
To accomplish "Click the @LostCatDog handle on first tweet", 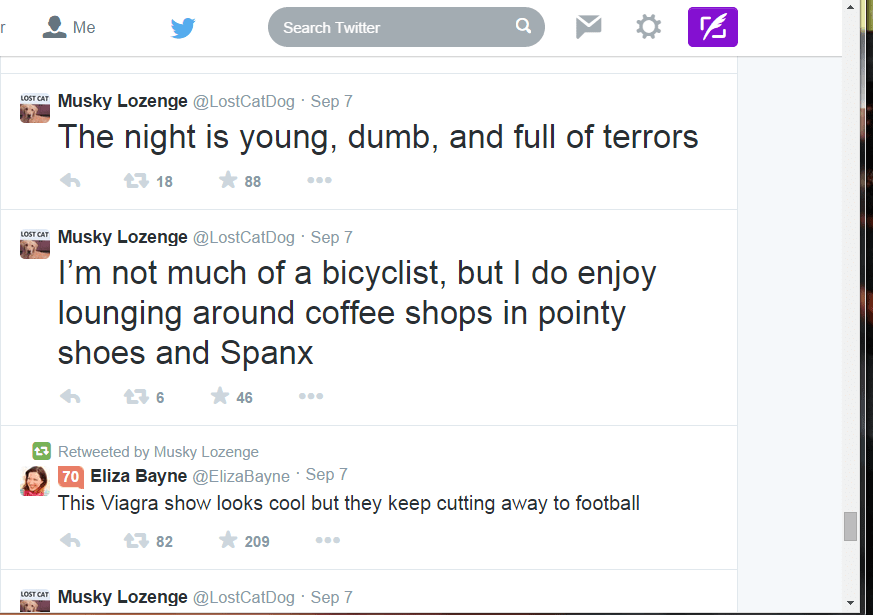I will tap(243, 101).
